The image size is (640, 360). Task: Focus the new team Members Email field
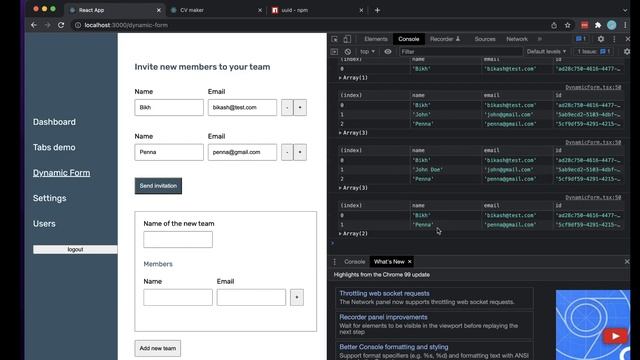pyautogui.click(x=251, y=298)
